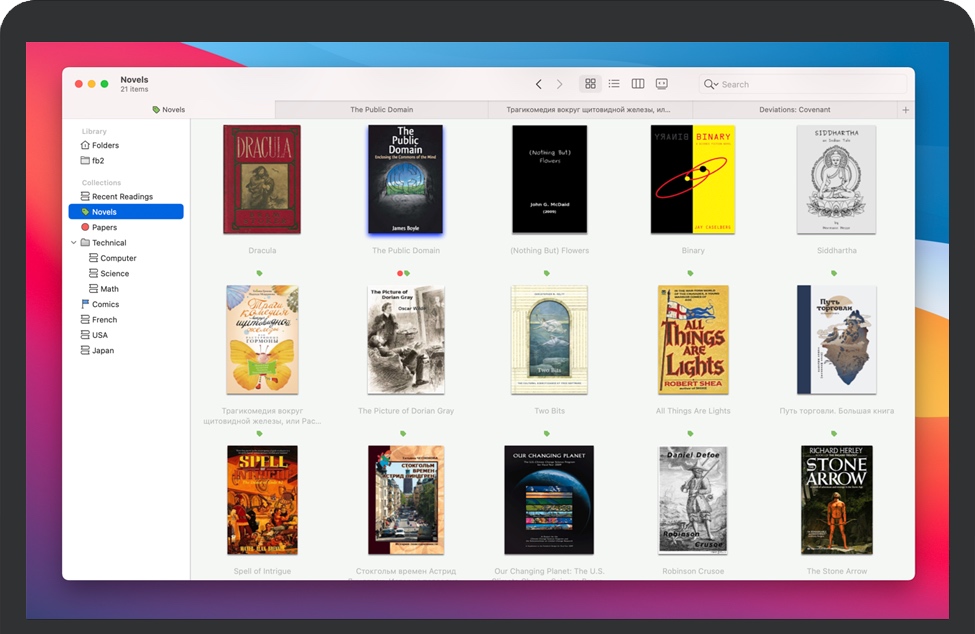Click the cover gallery view icon
This screenshot has height=634, width=975.
click(662, 84)
